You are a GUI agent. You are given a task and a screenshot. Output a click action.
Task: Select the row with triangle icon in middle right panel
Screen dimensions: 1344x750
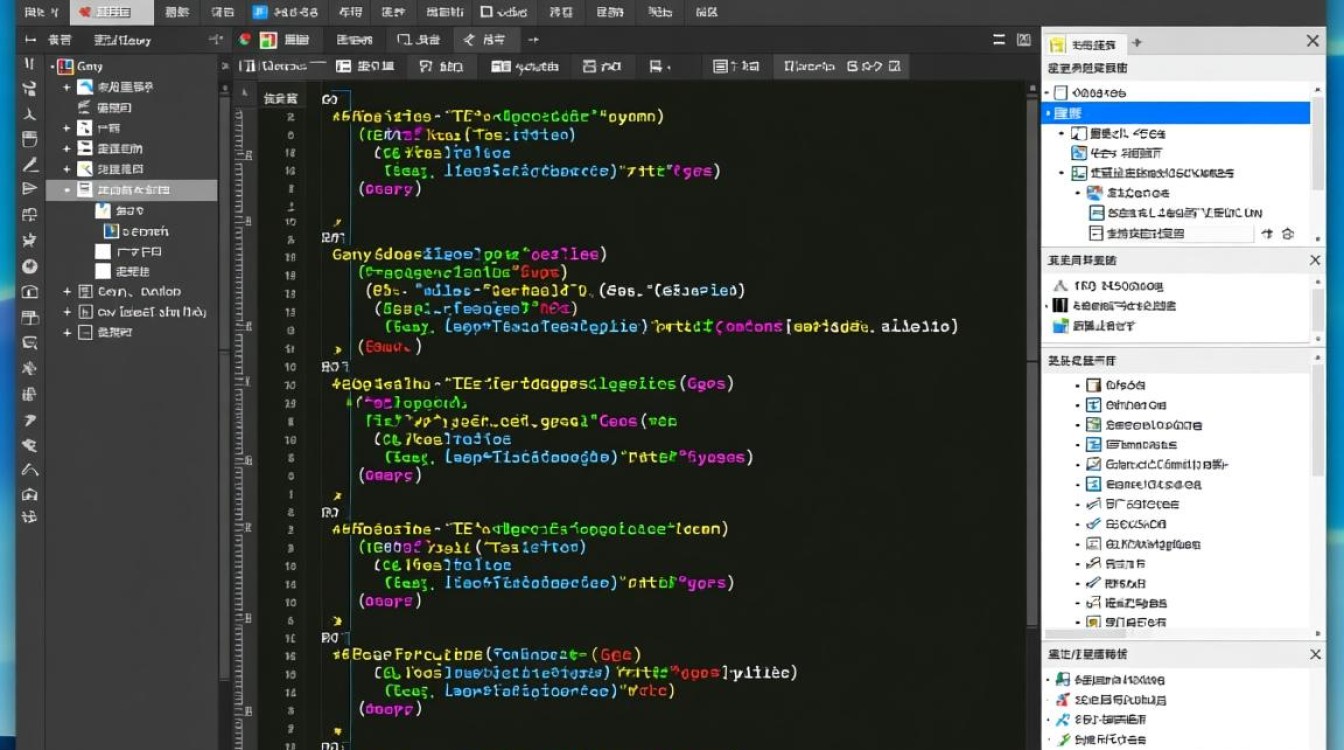pyautogui.click(x=1176, y=285)
